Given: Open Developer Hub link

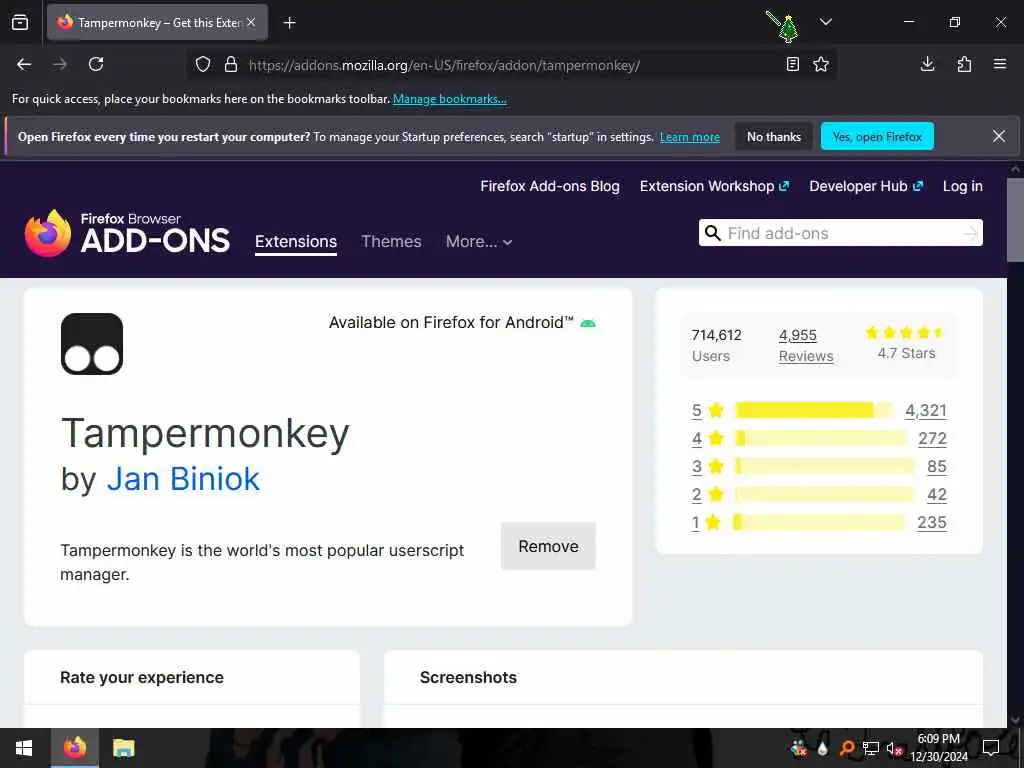Looking at the screenshot, I should coord(866,186).
